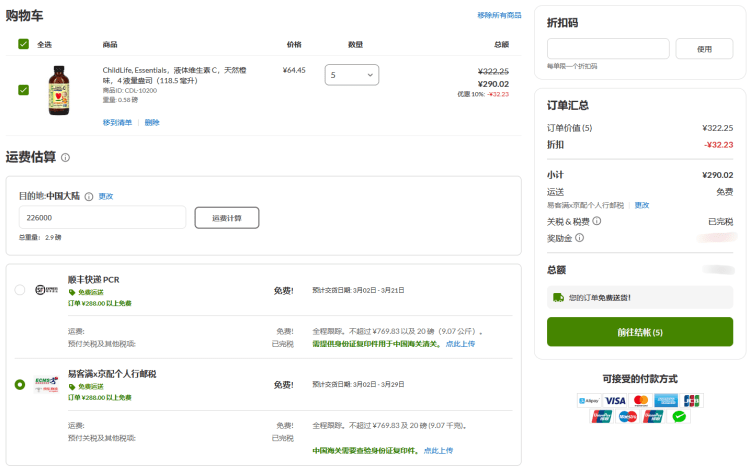
Task: Click the green 前往结帐 (5) button
Action: tap(640, 332)
